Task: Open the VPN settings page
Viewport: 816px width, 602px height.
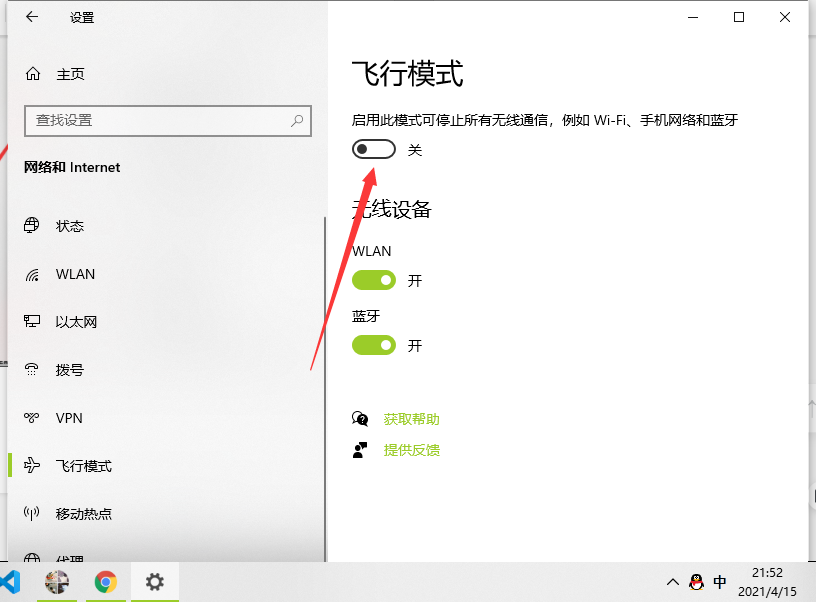Action: click(68, 418)
